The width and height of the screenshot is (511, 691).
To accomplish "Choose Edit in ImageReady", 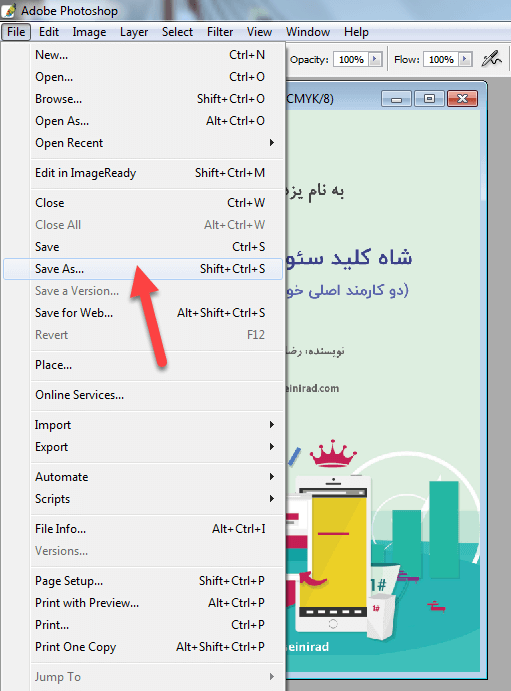I will (x=143, y=173).
